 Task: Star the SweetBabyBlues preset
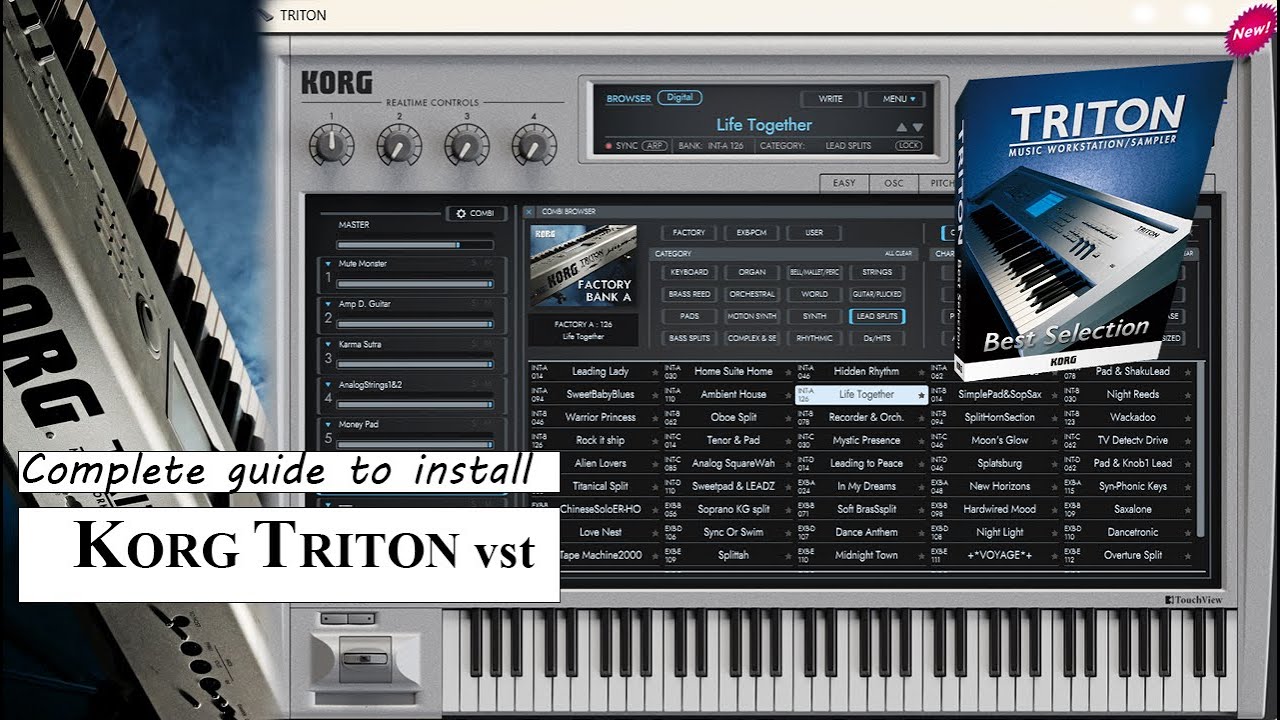pos(655,395)
